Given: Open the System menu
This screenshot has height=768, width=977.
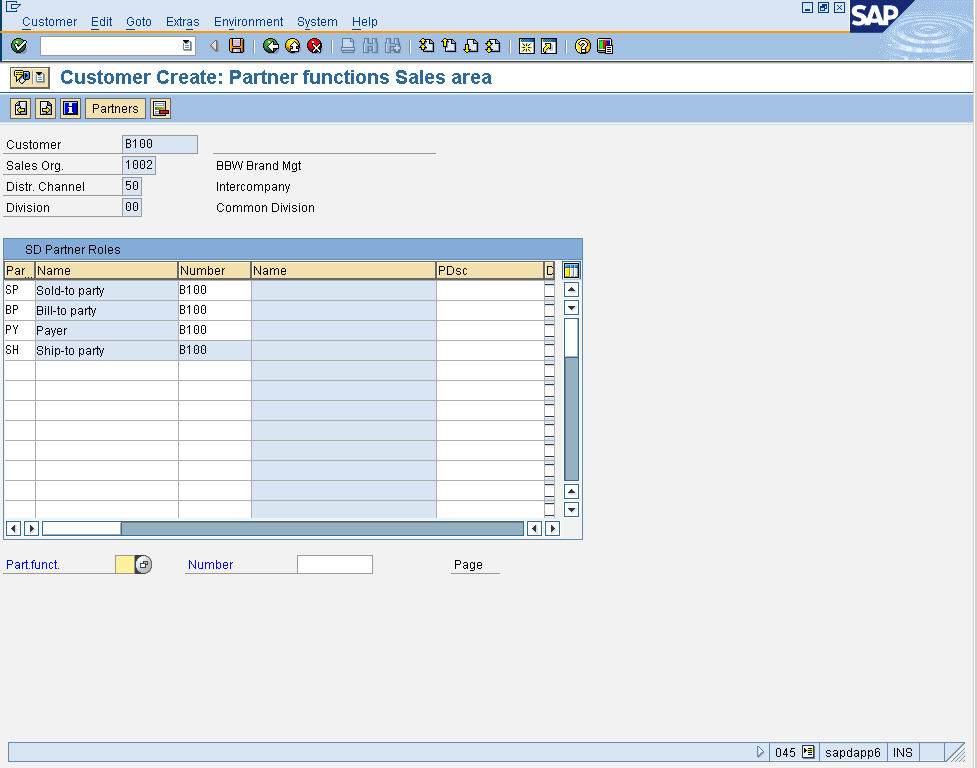Looking at the screenshot, I should click(x=317, y=22).
